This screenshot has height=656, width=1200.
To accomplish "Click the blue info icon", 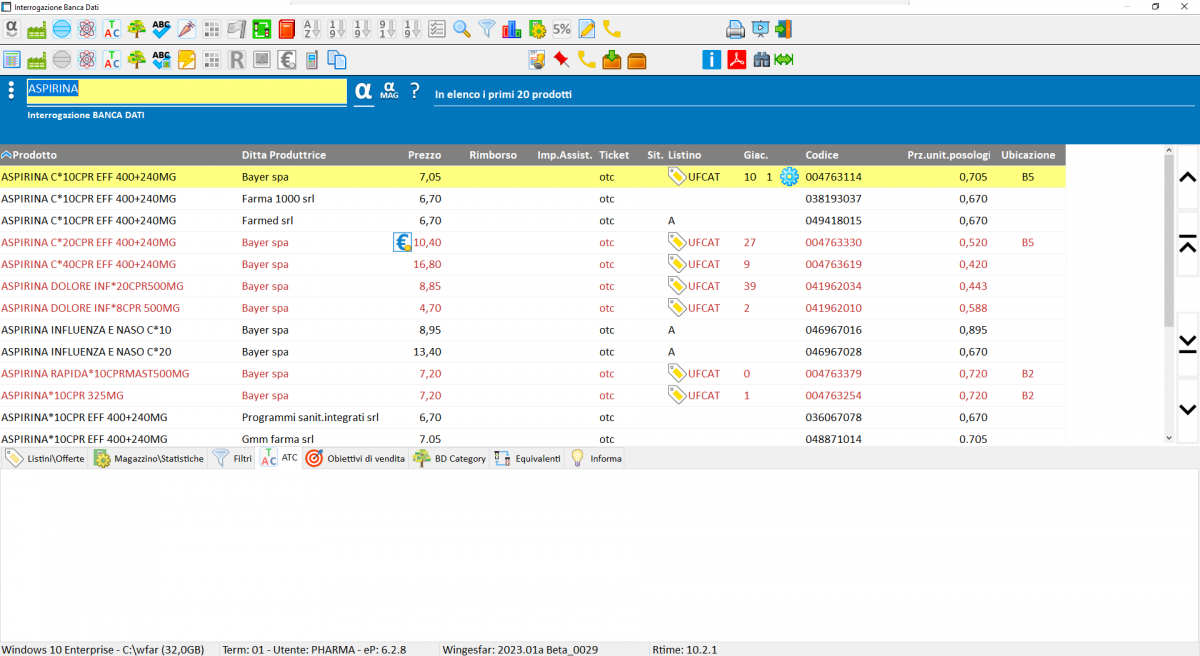I will (x=711, y=60).
